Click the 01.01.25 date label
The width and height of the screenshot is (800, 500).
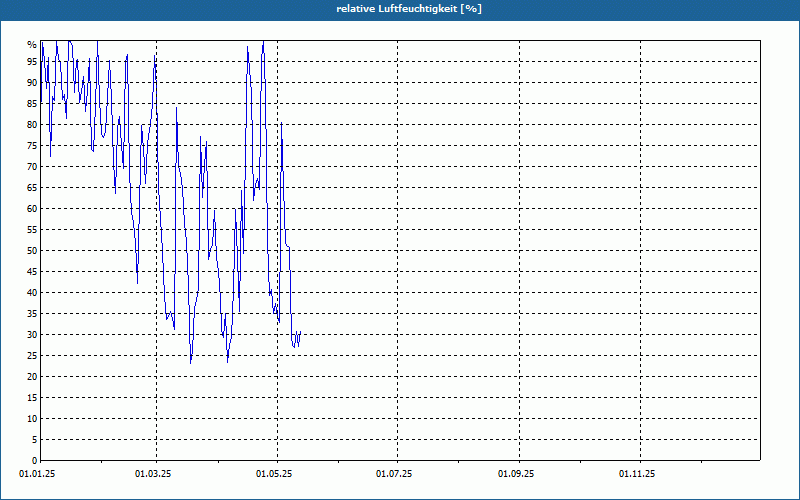(x=37, y=474)
